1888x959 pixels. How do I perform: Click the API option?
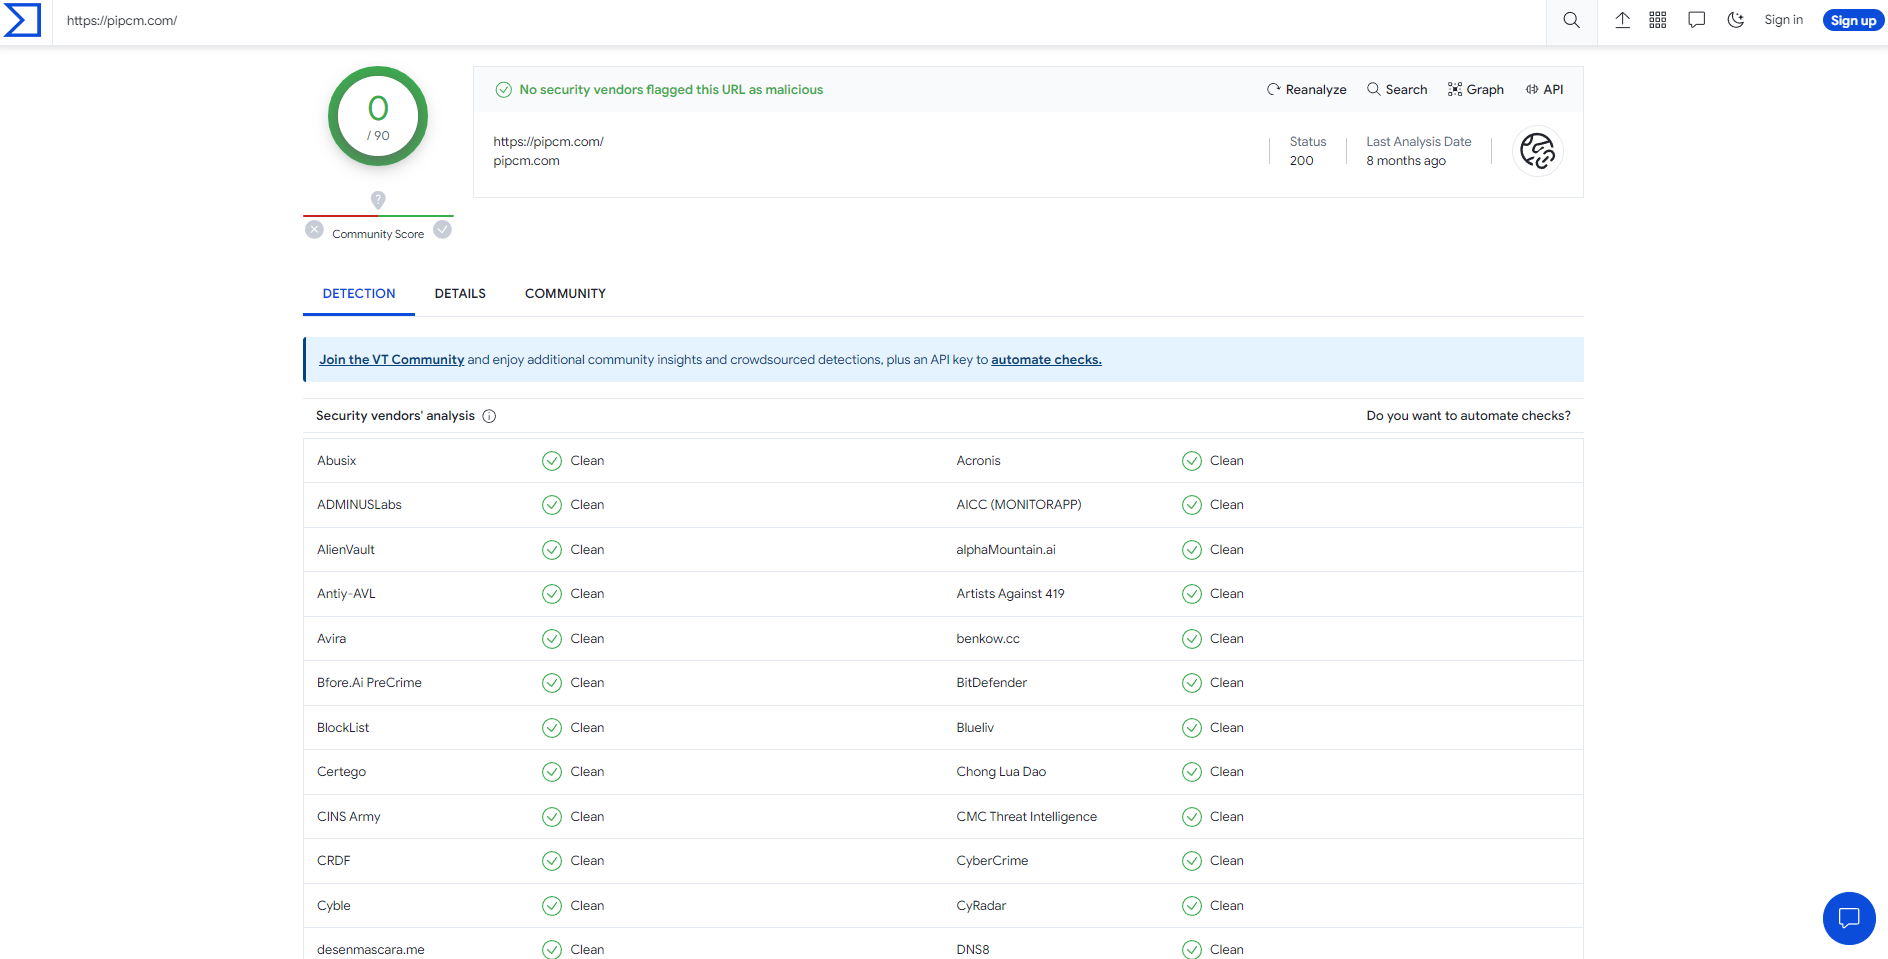1544,90
